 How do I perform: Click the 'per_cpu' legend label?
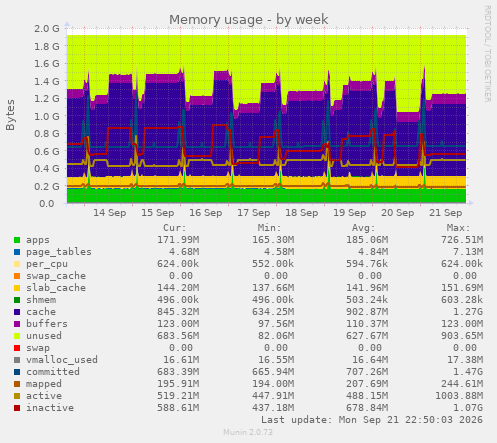[x=47, y=264]
